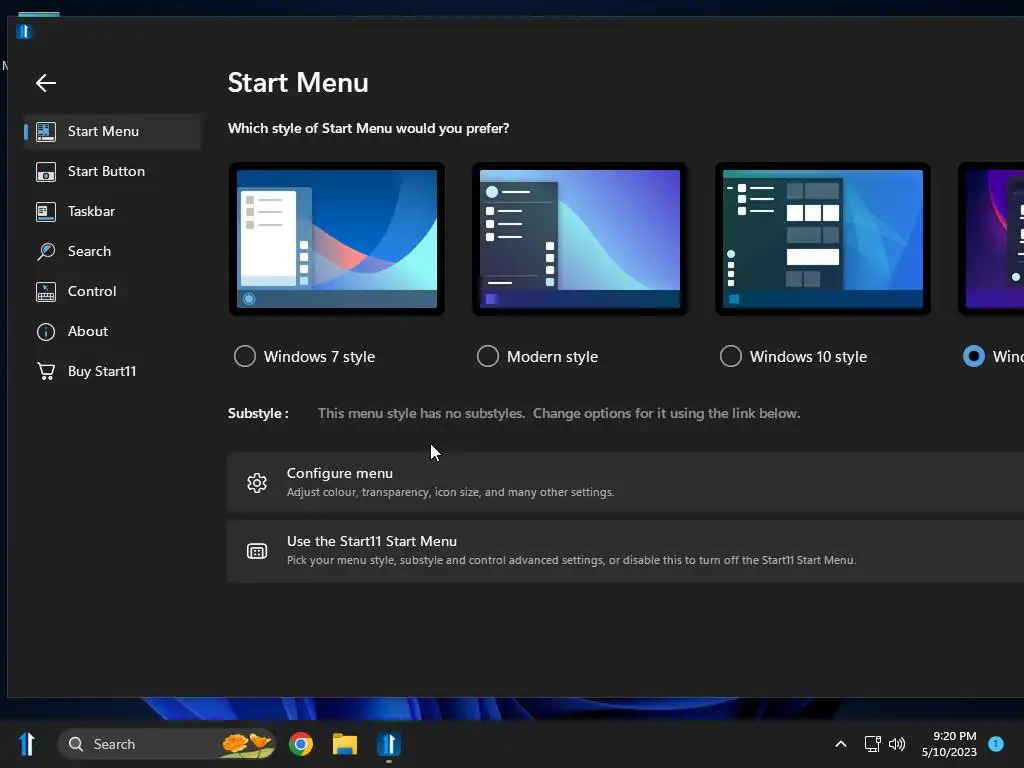This screenshot has height=768, width=1024.
Task: Open the Control sidebar section
Action: pyautogui.click(x=112, y=291)
